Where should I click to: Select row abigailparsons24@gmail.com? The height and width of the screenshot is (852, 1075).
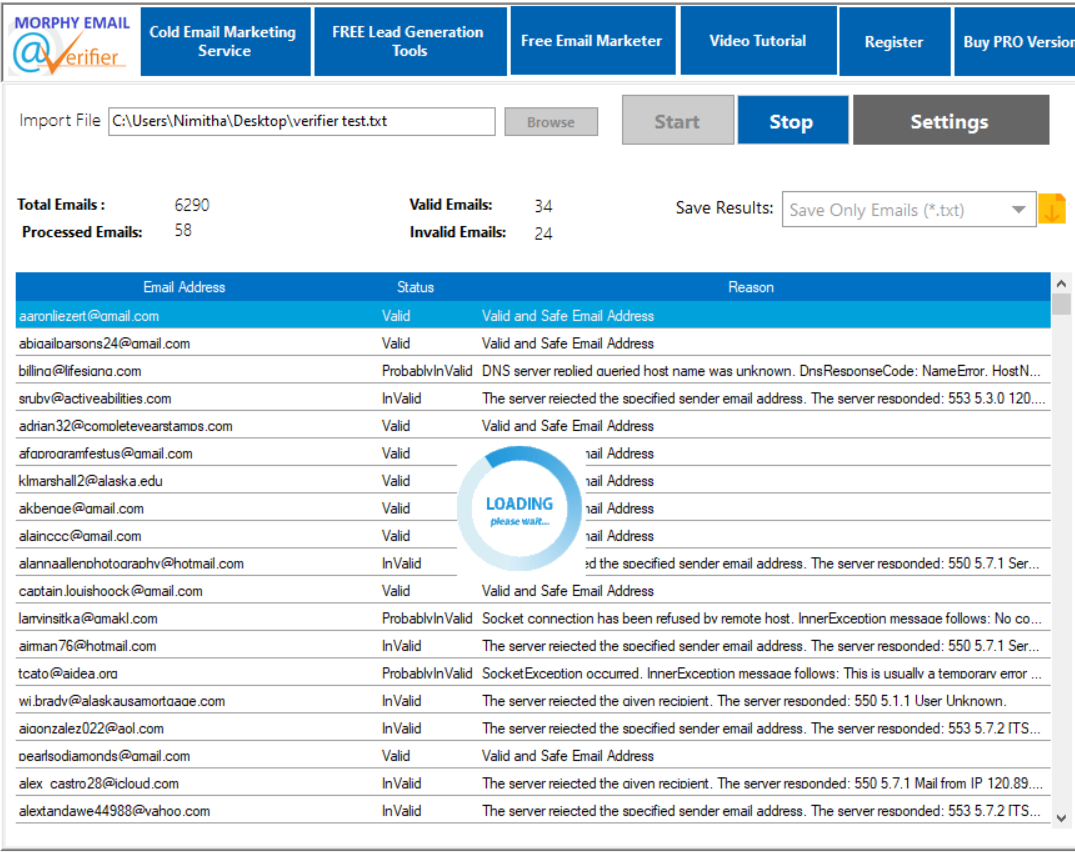[x=533, y=343]
